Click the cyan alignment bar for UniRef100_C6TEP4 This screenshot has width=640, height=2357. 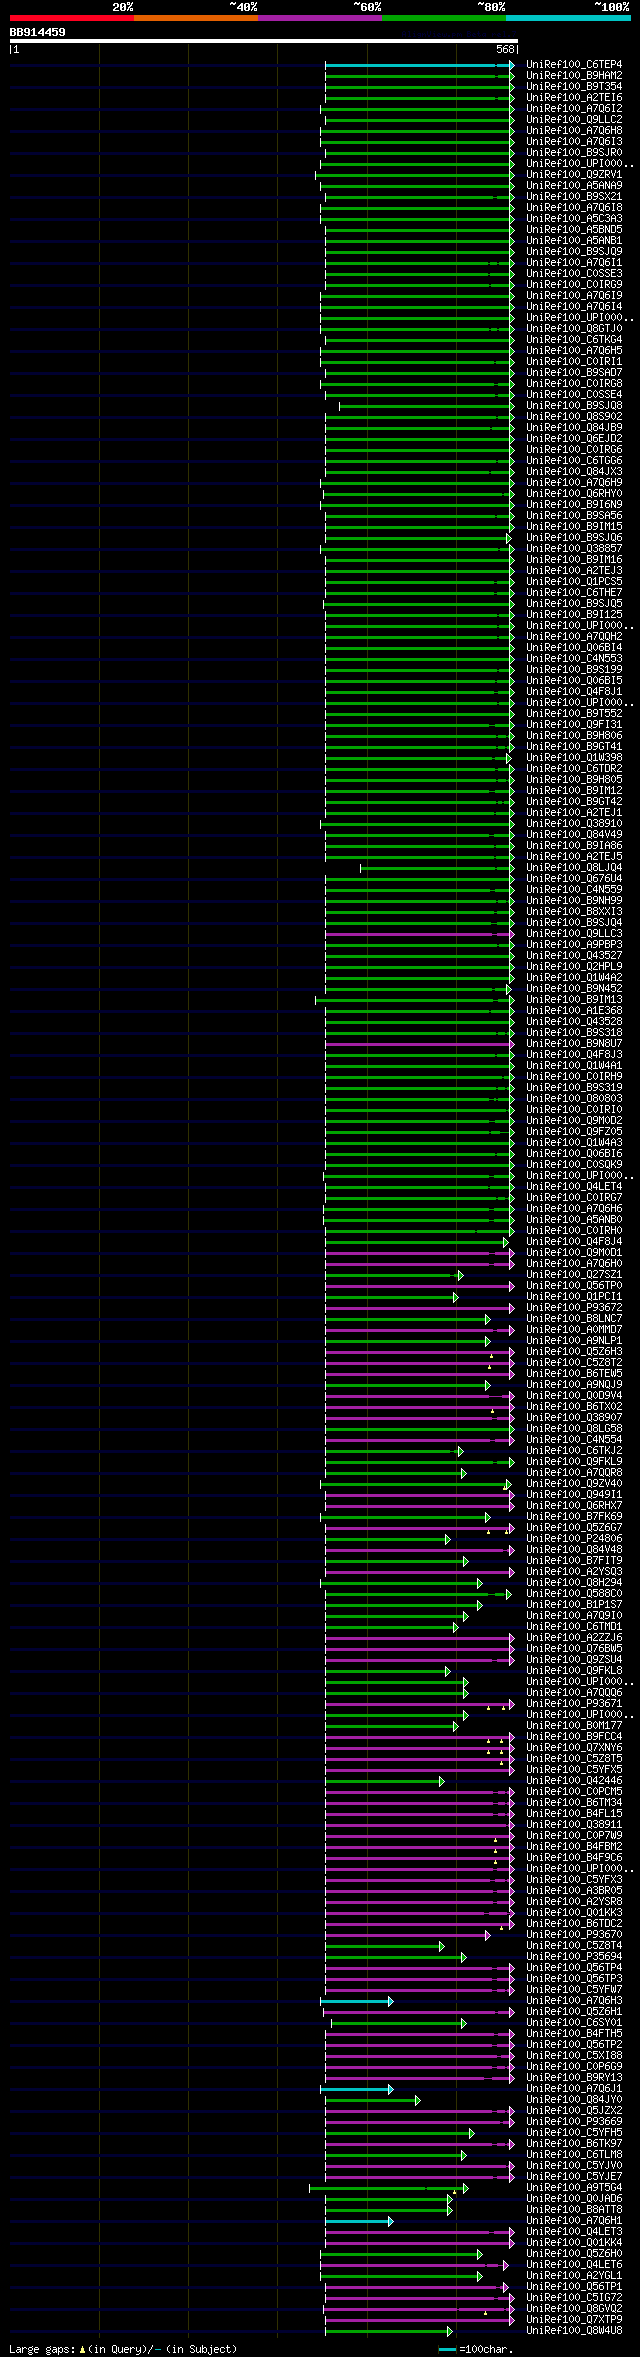419,65
